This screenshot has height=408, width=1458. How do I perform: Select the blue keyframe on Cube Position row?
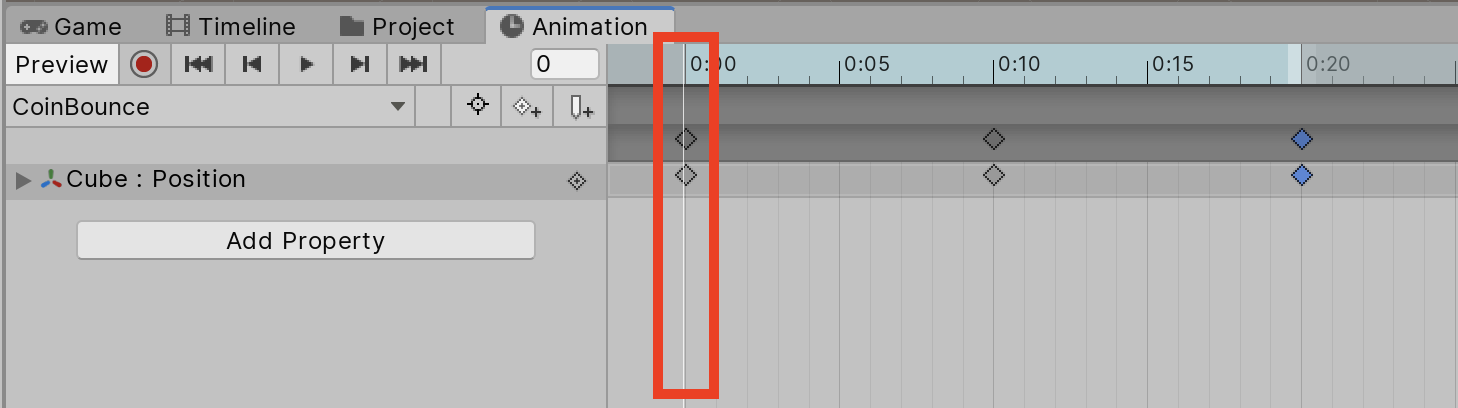point(1301,176)
